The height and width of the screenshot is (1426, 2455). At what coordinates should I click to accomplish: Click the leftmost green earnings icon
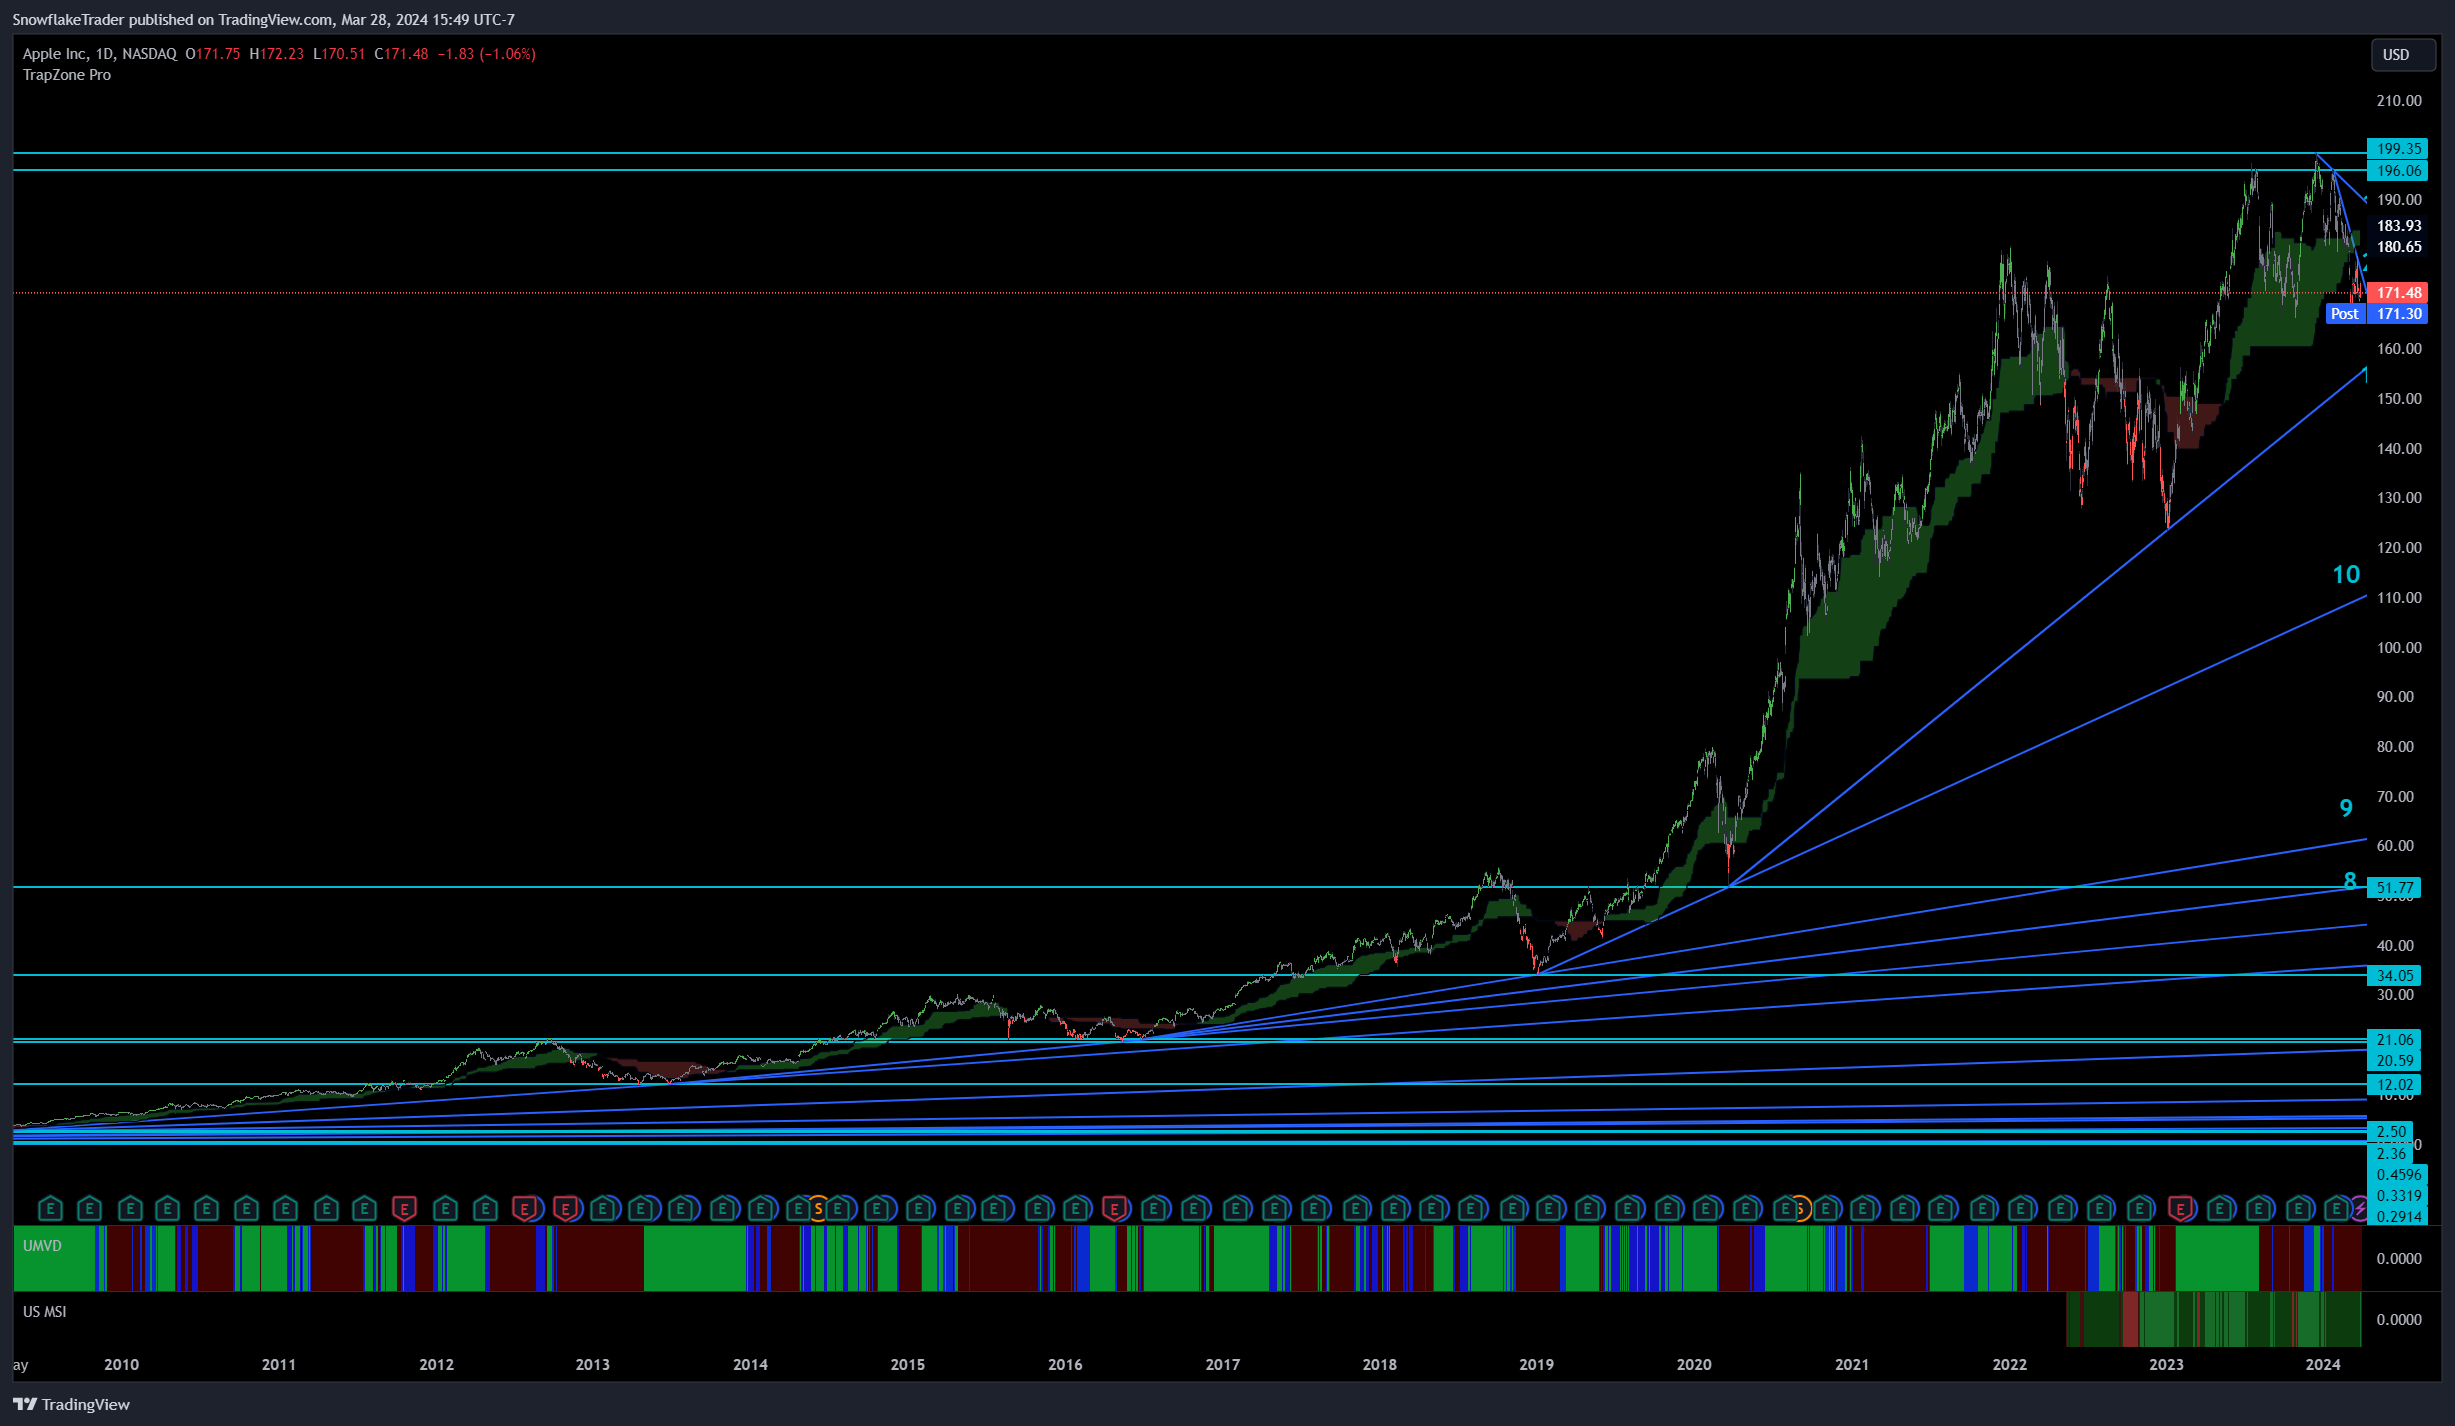[50, 1209]
